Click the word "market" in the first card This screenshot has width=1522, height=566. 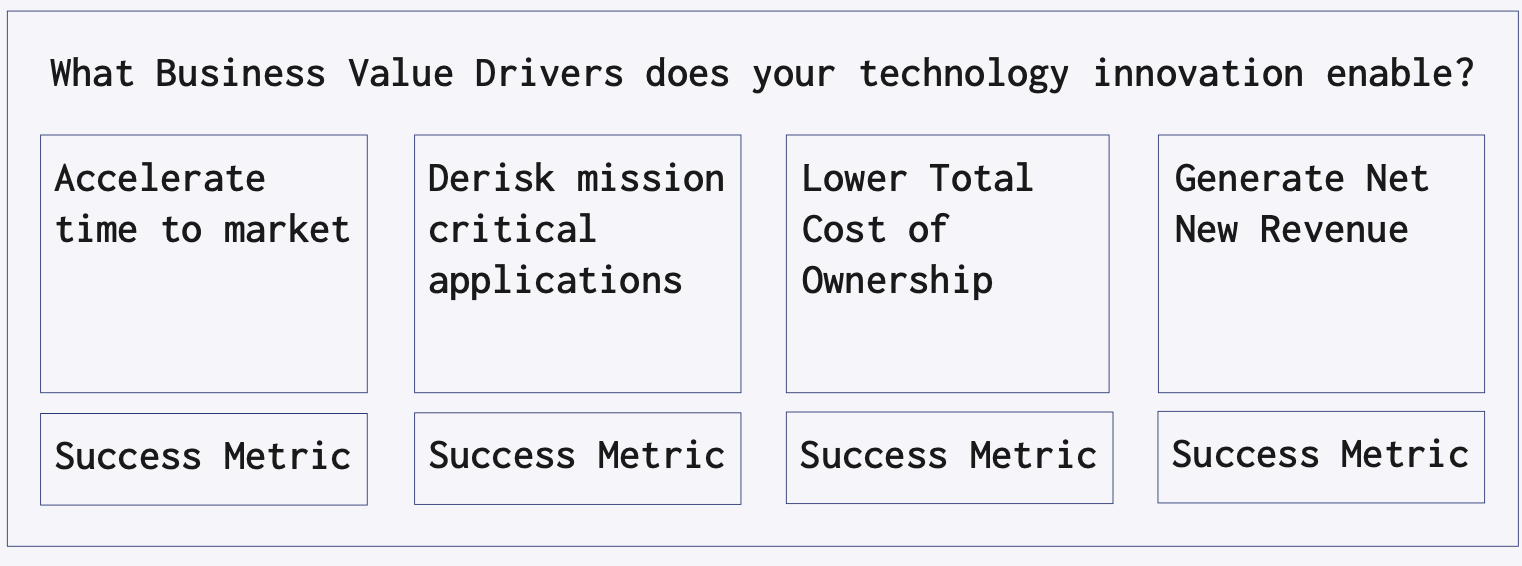[x=287, y=230]
